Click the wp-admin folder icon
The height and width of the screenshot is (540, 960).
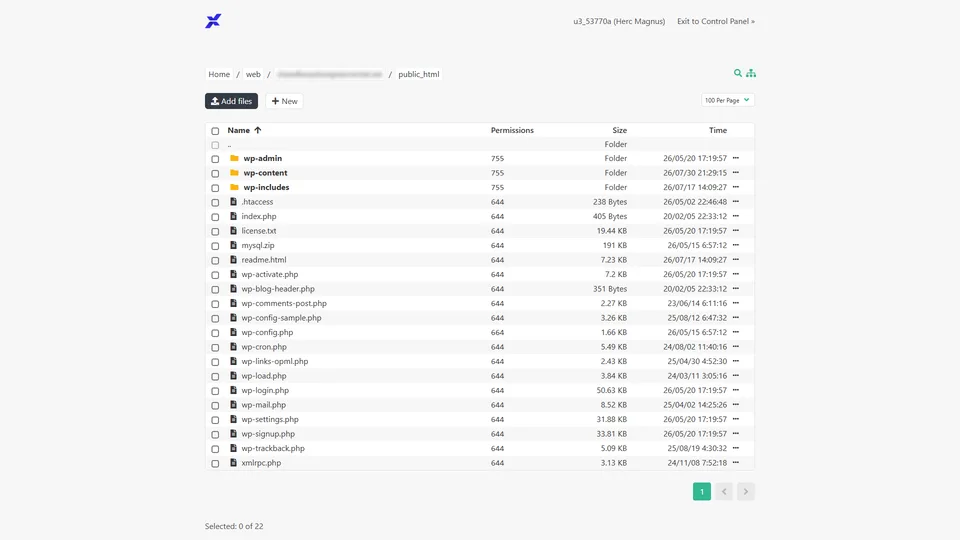[x=234, y=158]
